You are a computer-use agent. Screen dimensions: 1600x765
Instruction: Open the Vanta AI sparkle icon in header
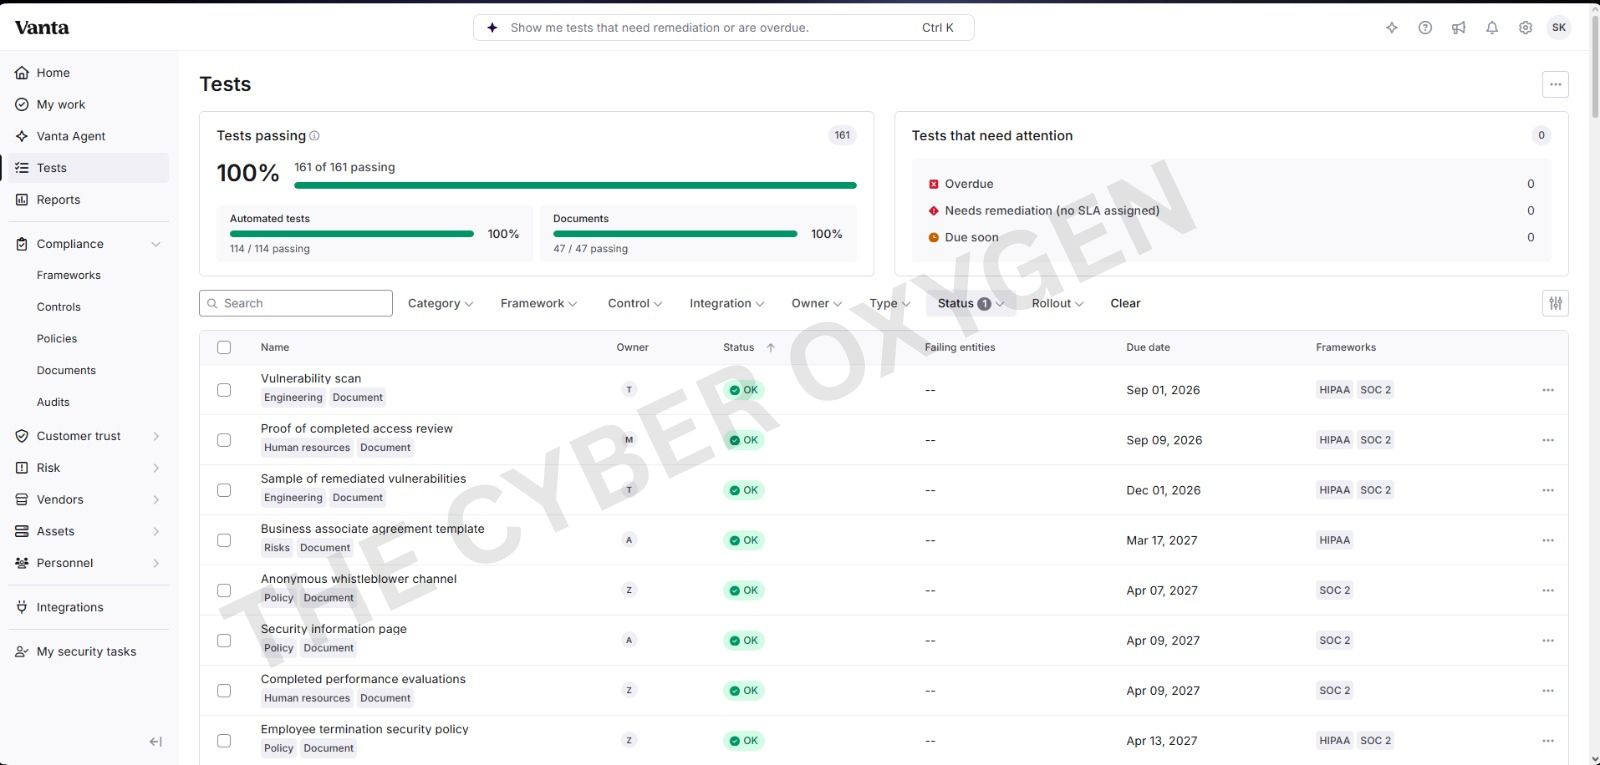1392,28
